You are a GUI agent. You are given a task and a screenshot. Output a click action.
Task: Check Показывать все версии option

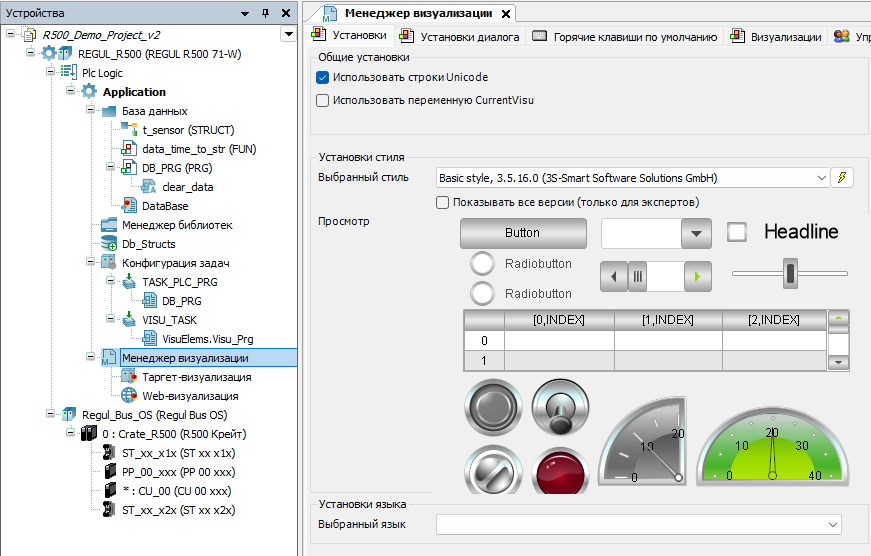point(443,202)
